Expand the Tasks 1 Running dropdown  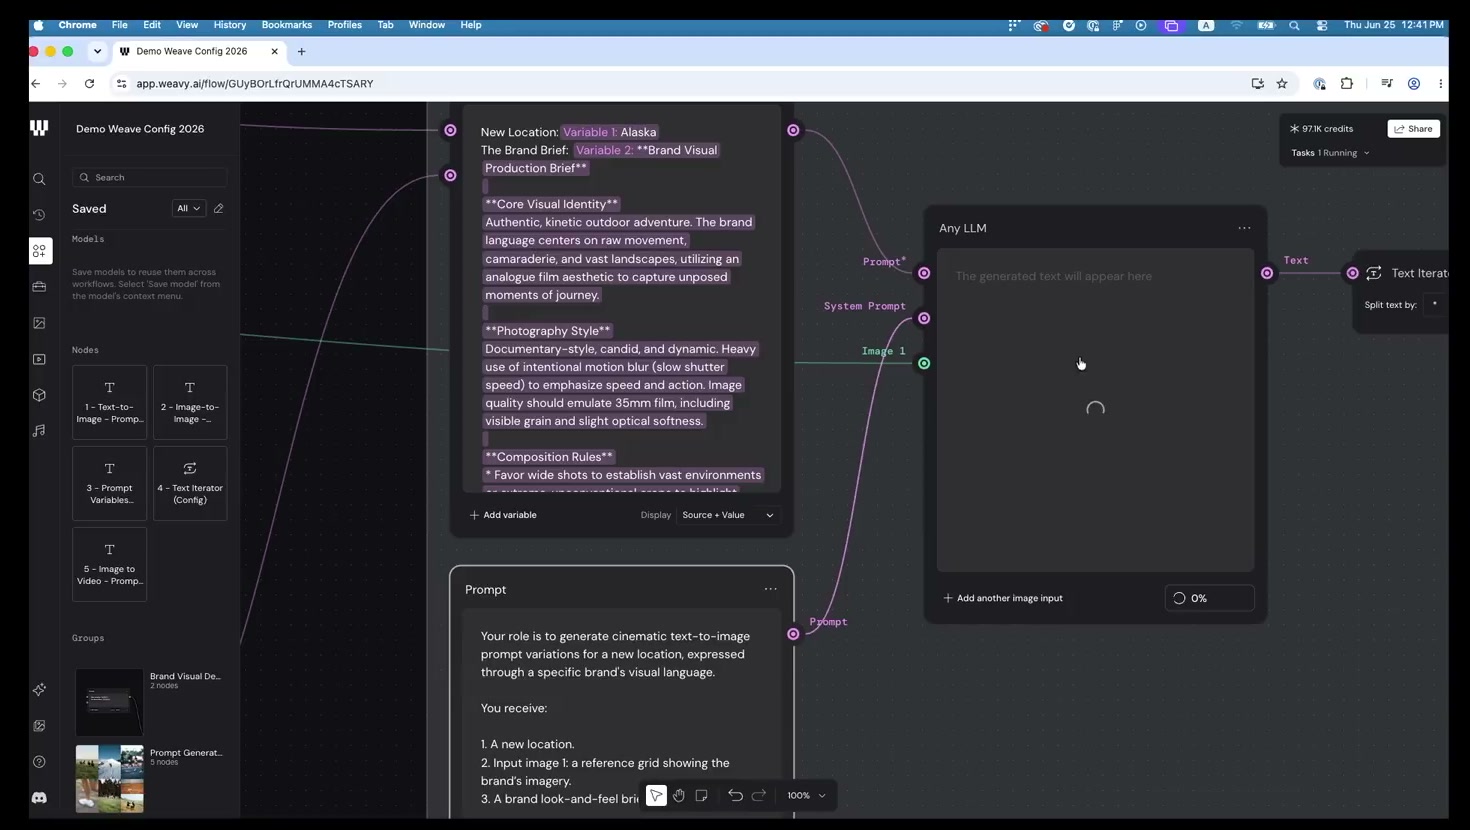[1331, 153]
